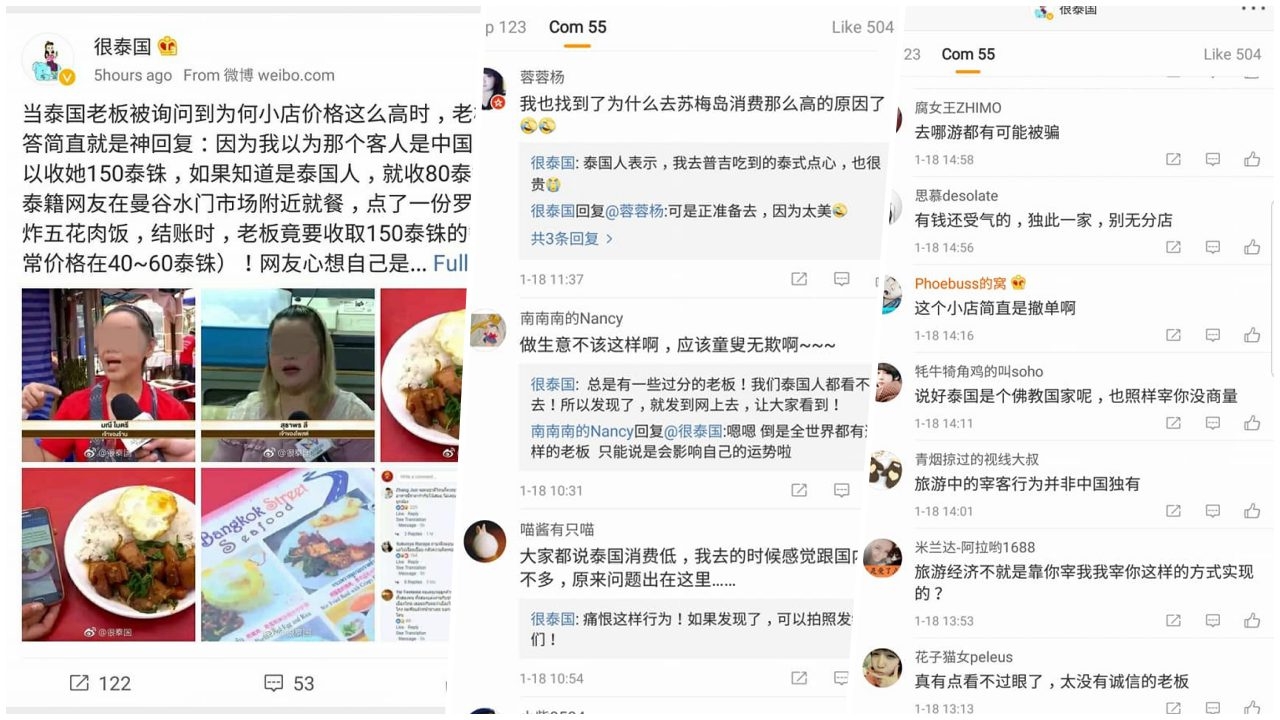The image size is (1280, 720).
Task: Repost the comment by 思慕desolate
Action: 1174,248
